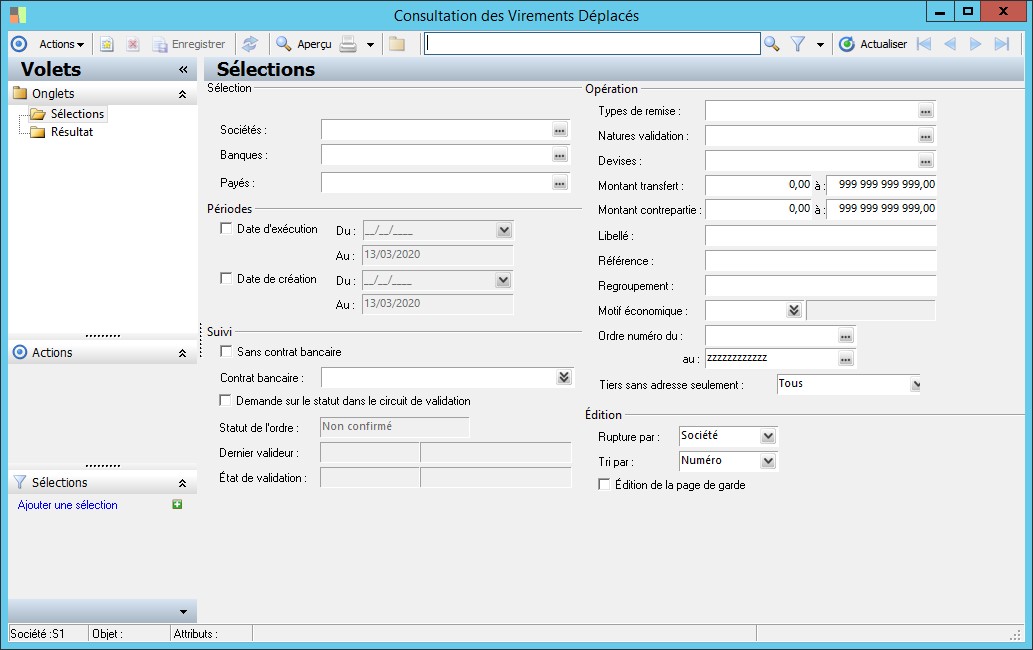Open the Rupture par dropdown

[x=767, y=436]
